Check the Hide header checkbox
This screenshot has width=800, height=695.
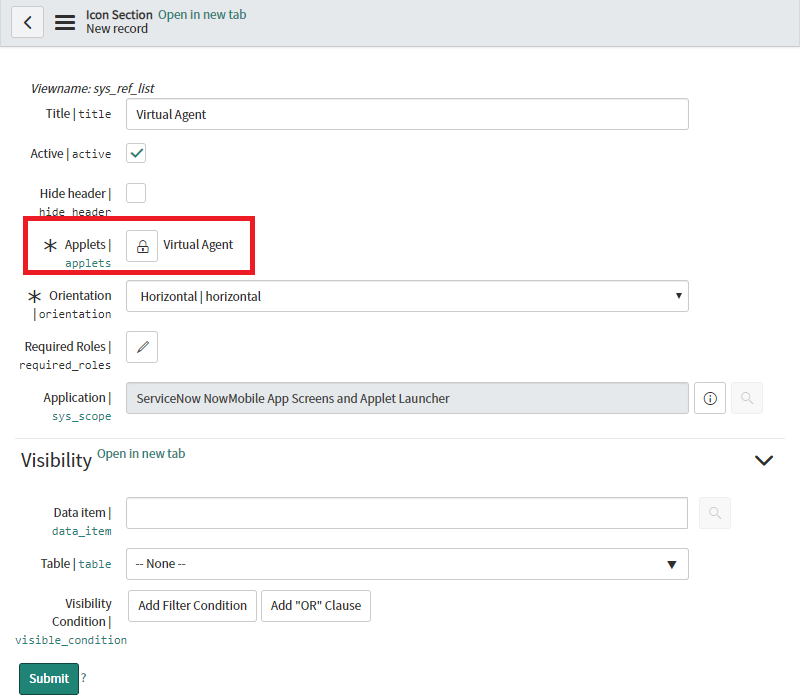136,193
